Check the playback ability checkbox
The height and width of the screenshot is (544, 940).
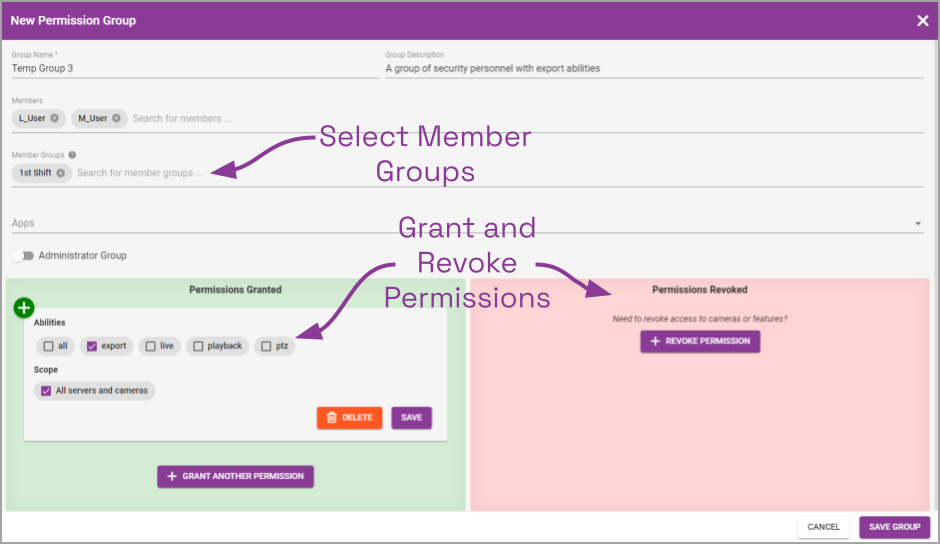coord(198,346)
